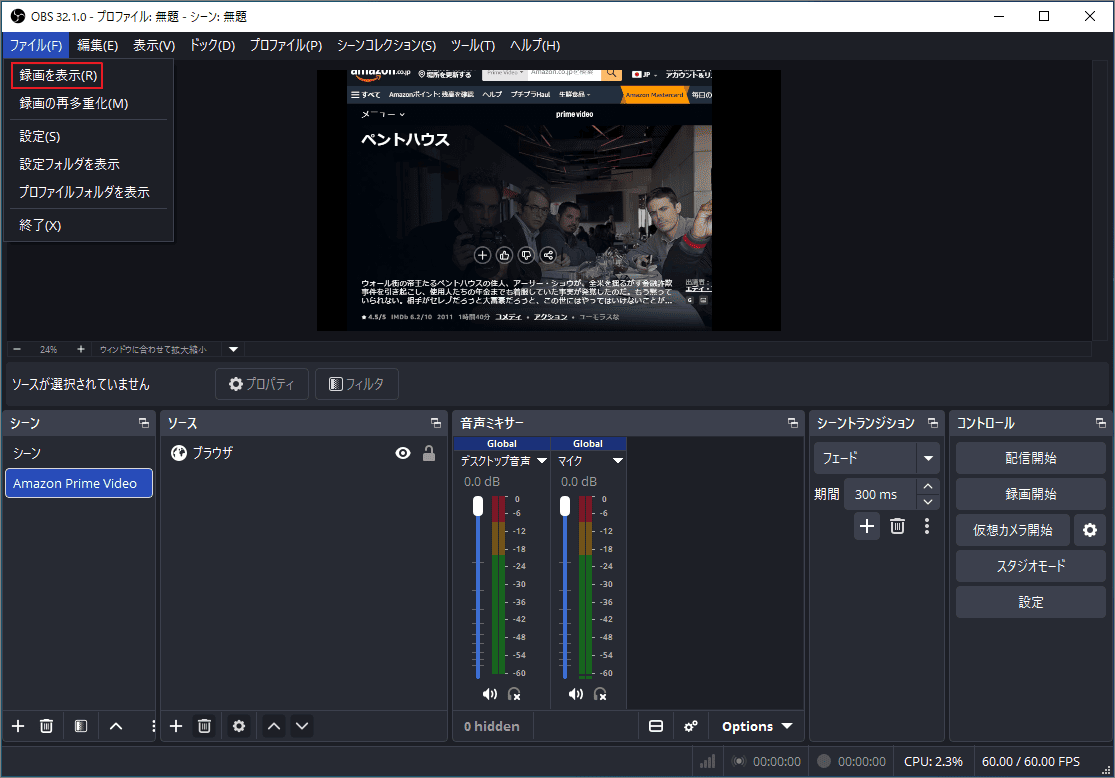Choose 設定フォルダを表示 menu entry
This screenshot has height=778, width=1115.
pos(89,164)
